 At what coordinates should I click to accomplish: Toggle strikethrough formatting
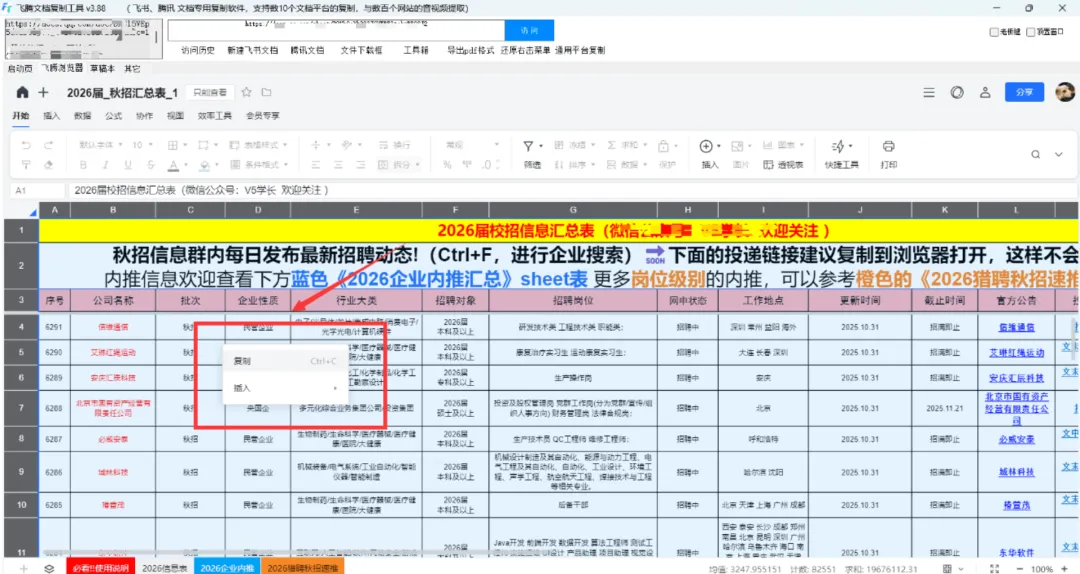(x=151, y=165)
